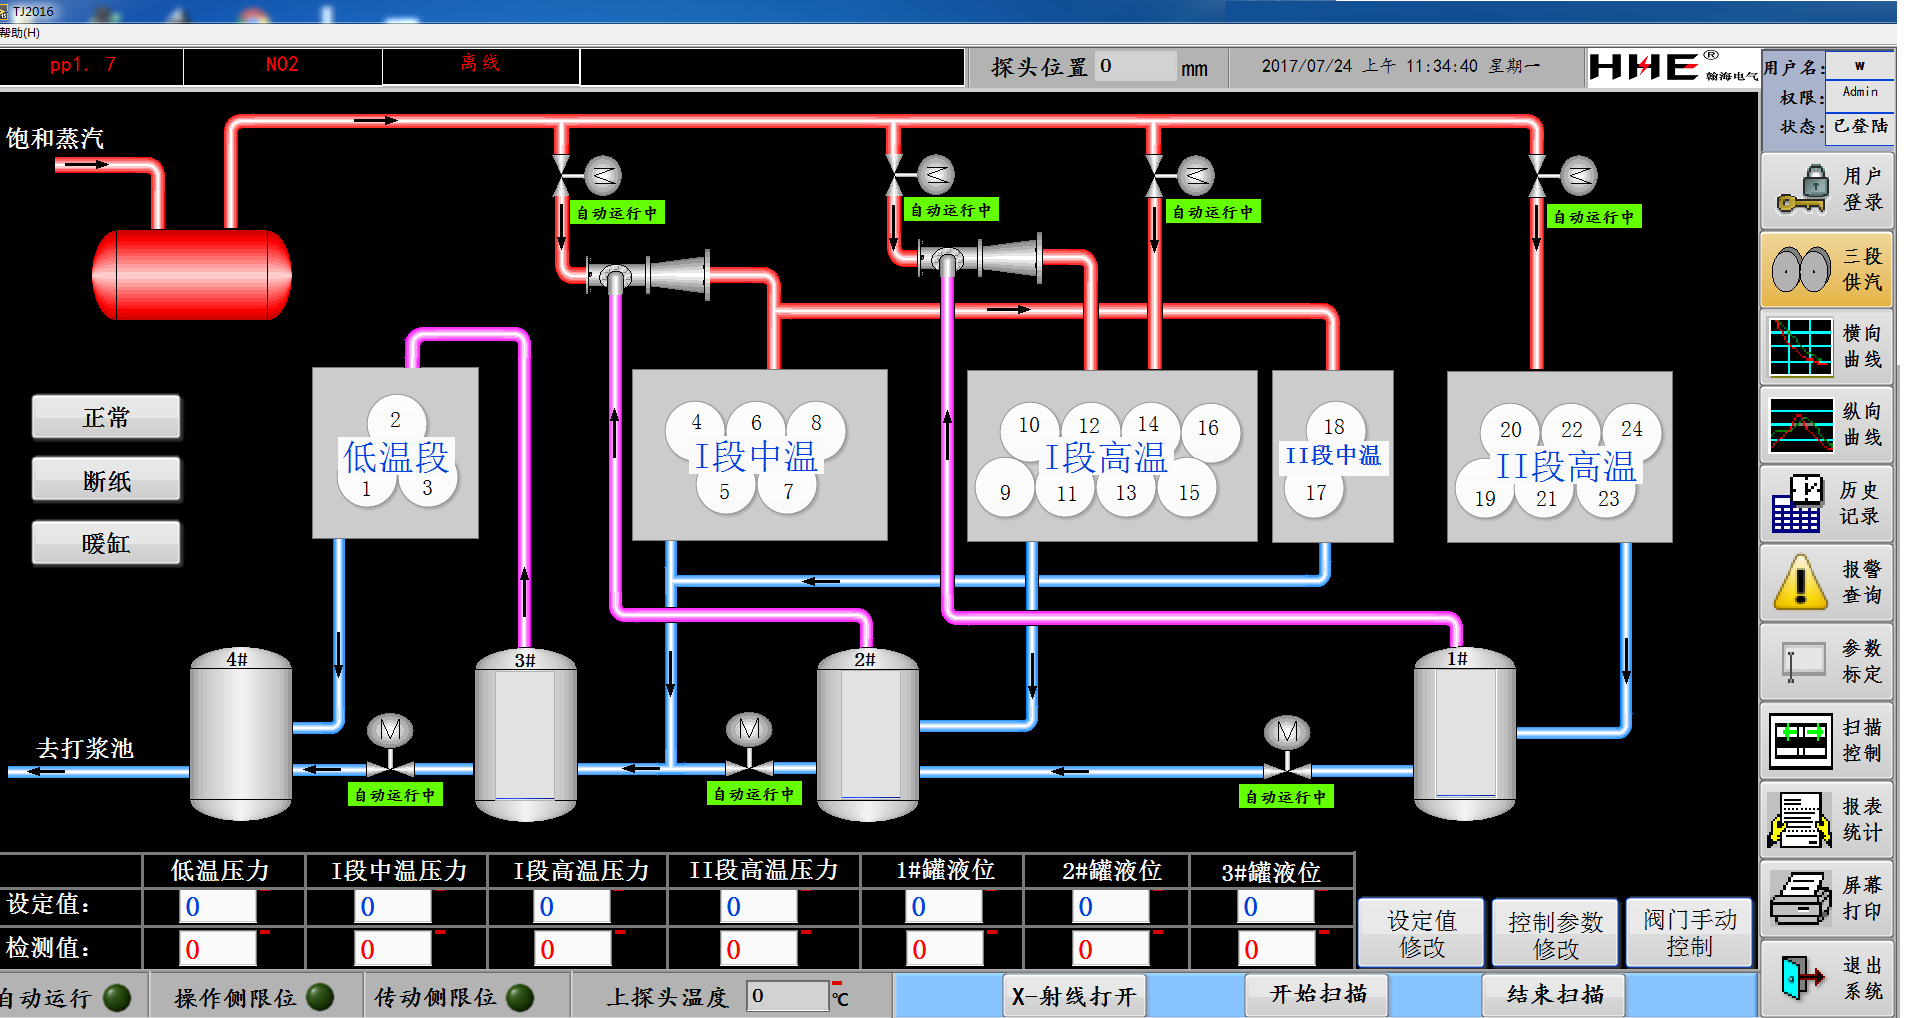Click 2#罐液位 setpoint field

1112,907
